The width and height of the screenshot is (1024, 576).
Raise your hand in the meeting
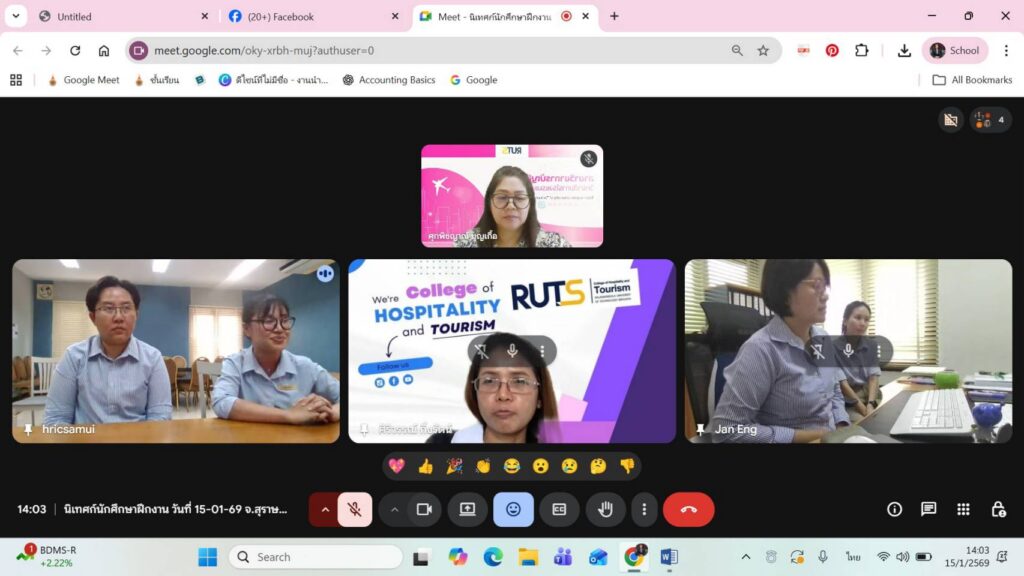tap(605, 509)
